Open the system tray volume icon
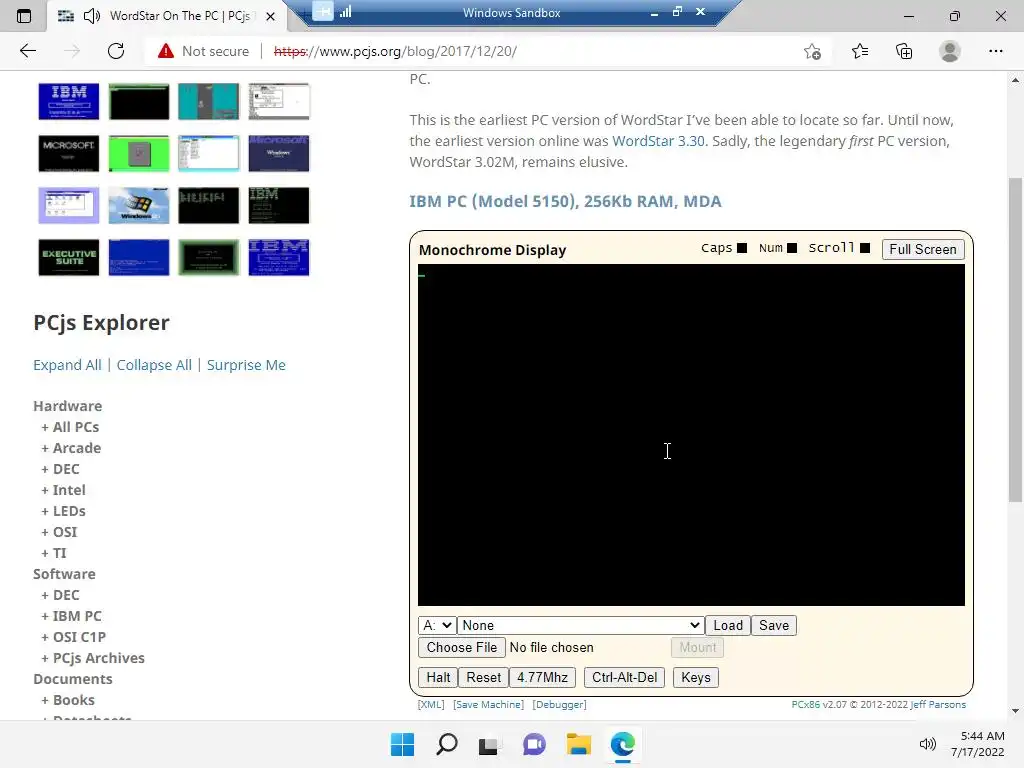Viewport: 1024px width, 768px height. [x=927, y=744]
